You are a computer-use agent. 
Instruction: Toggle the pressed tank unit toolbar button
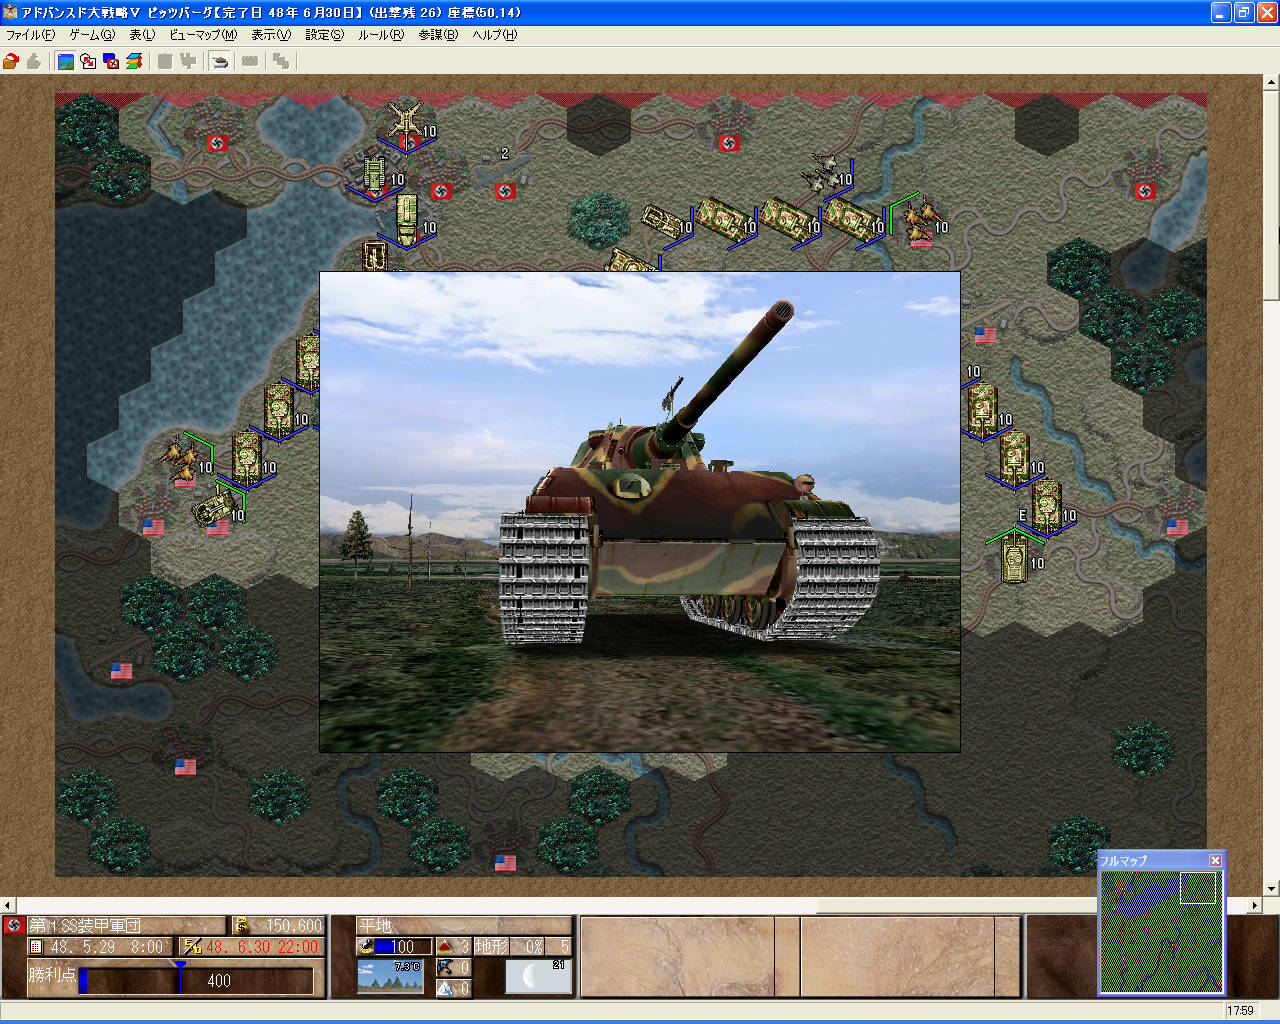pos(220,61)
